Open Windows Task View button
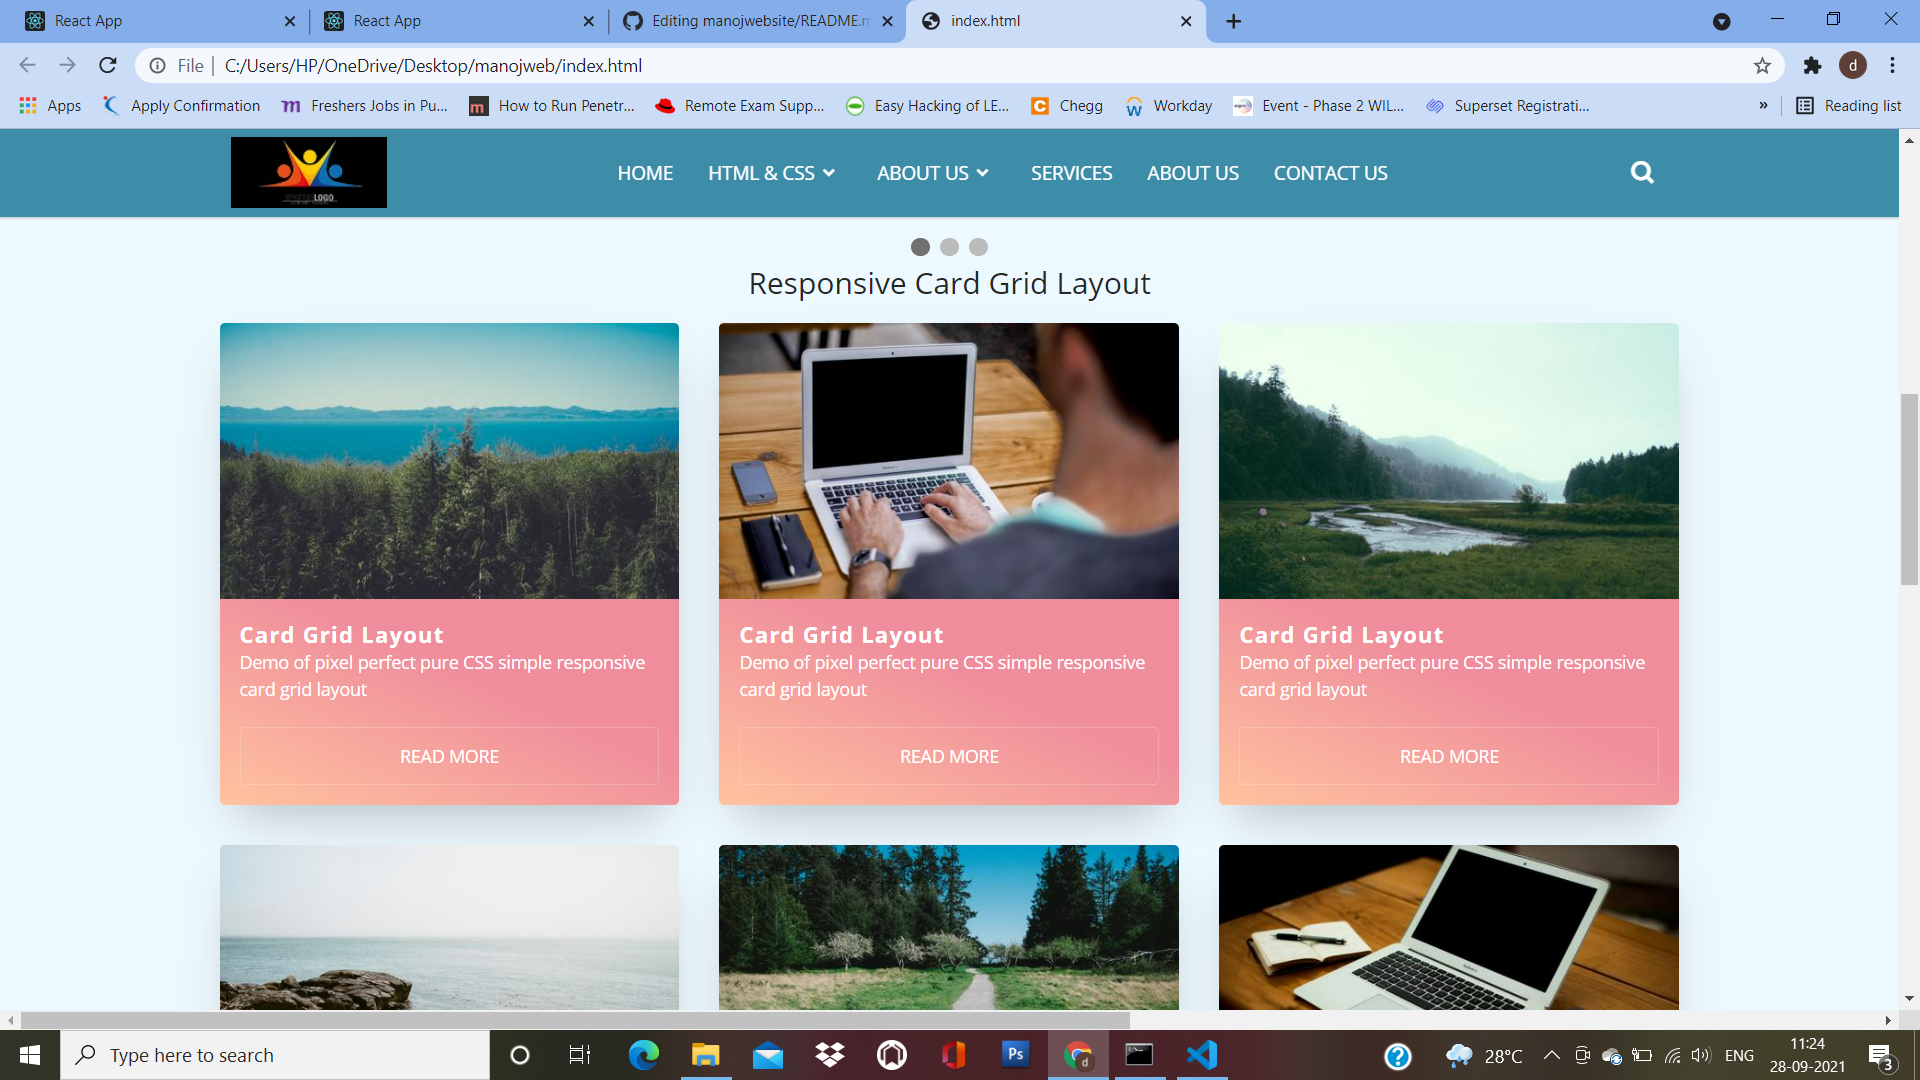The height and width of the screenshot is (1080, 1920). (x=580, y=1055)
